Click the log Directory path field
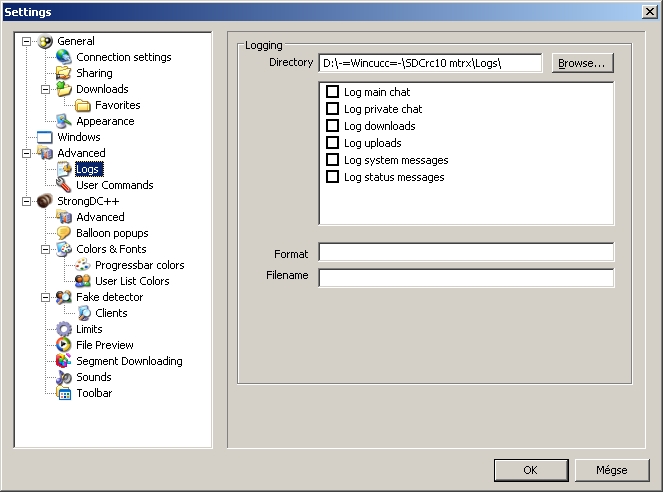The height and width of the screenshot is (492, 663). click(x=430, y=63)
